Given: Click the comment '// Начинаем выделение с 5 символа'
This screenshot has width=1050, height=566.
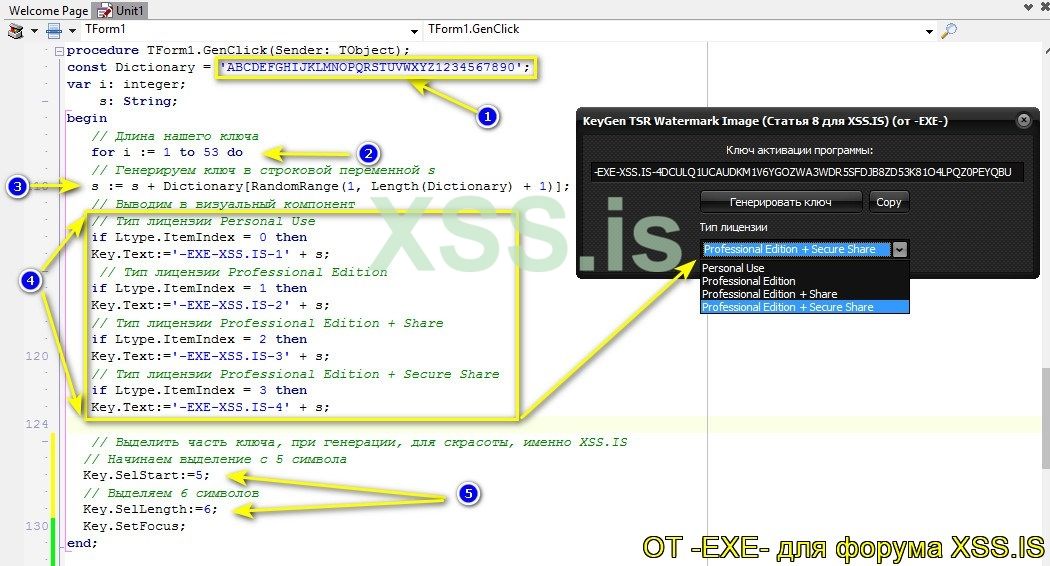Looking at the screenshot, I should pos(215,459).
